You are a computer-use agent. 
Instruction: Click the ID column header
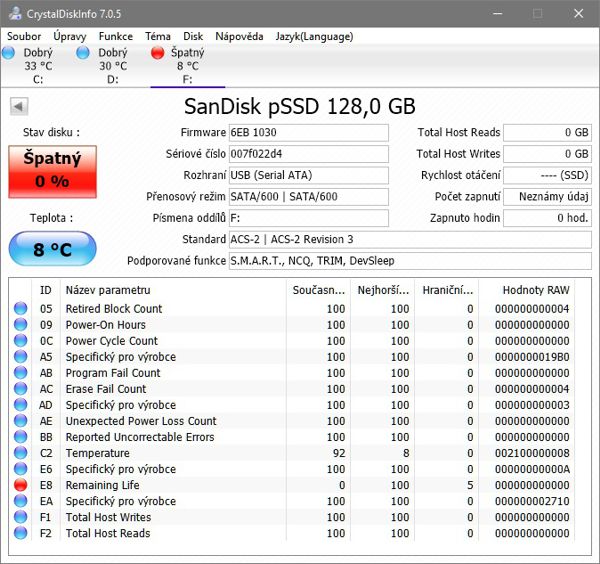[x=46, y=290]
